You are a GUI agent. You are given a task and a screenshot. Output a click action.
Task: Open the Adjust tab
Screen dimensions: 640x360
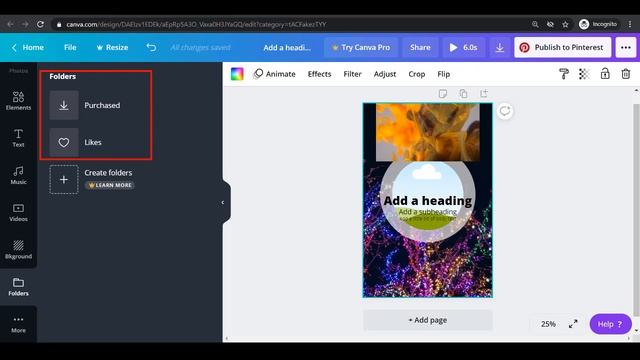(x=385, y=74)
